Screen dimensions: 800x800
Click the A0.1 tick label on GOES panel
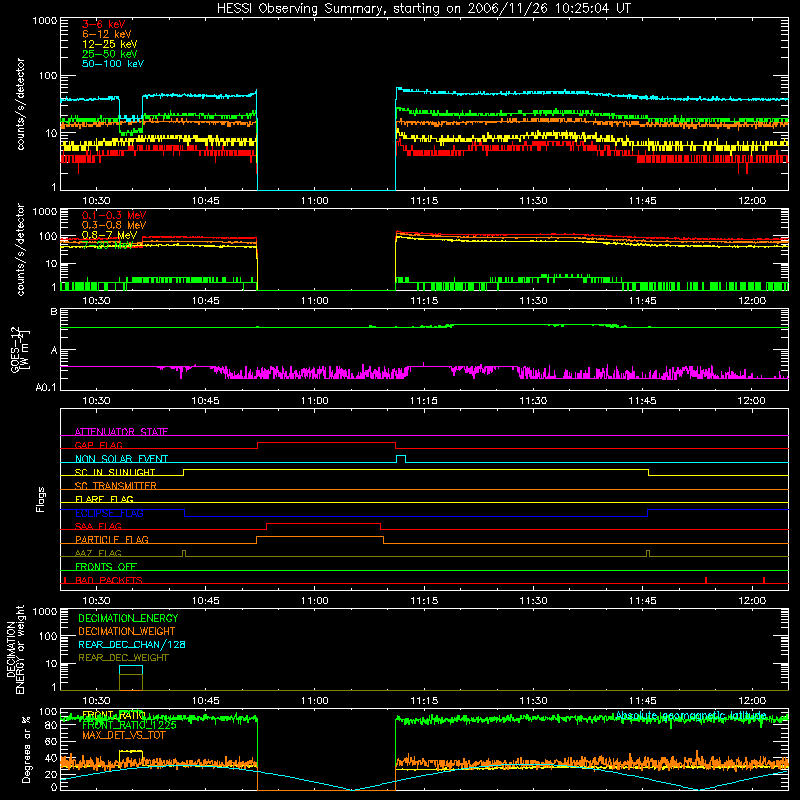pos(46,387)
